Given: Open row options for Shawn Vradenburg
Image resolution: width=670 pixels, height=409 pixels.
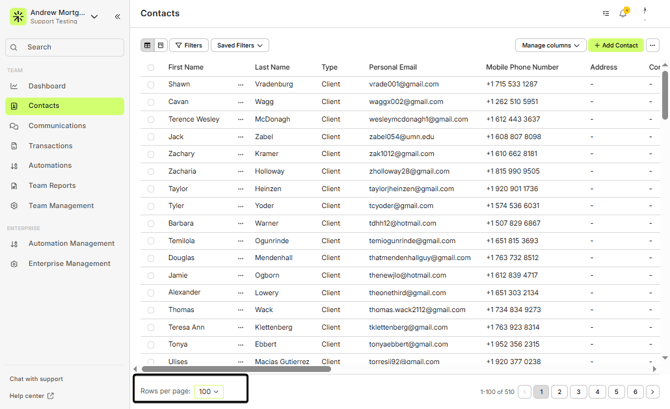Looking at the screenshot, I should click(x=241, y=85).
